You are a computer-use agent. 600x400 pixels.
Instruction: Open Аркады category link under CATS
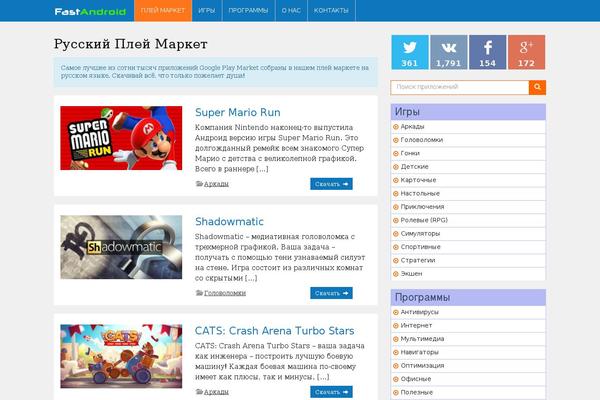click(216, 392)
